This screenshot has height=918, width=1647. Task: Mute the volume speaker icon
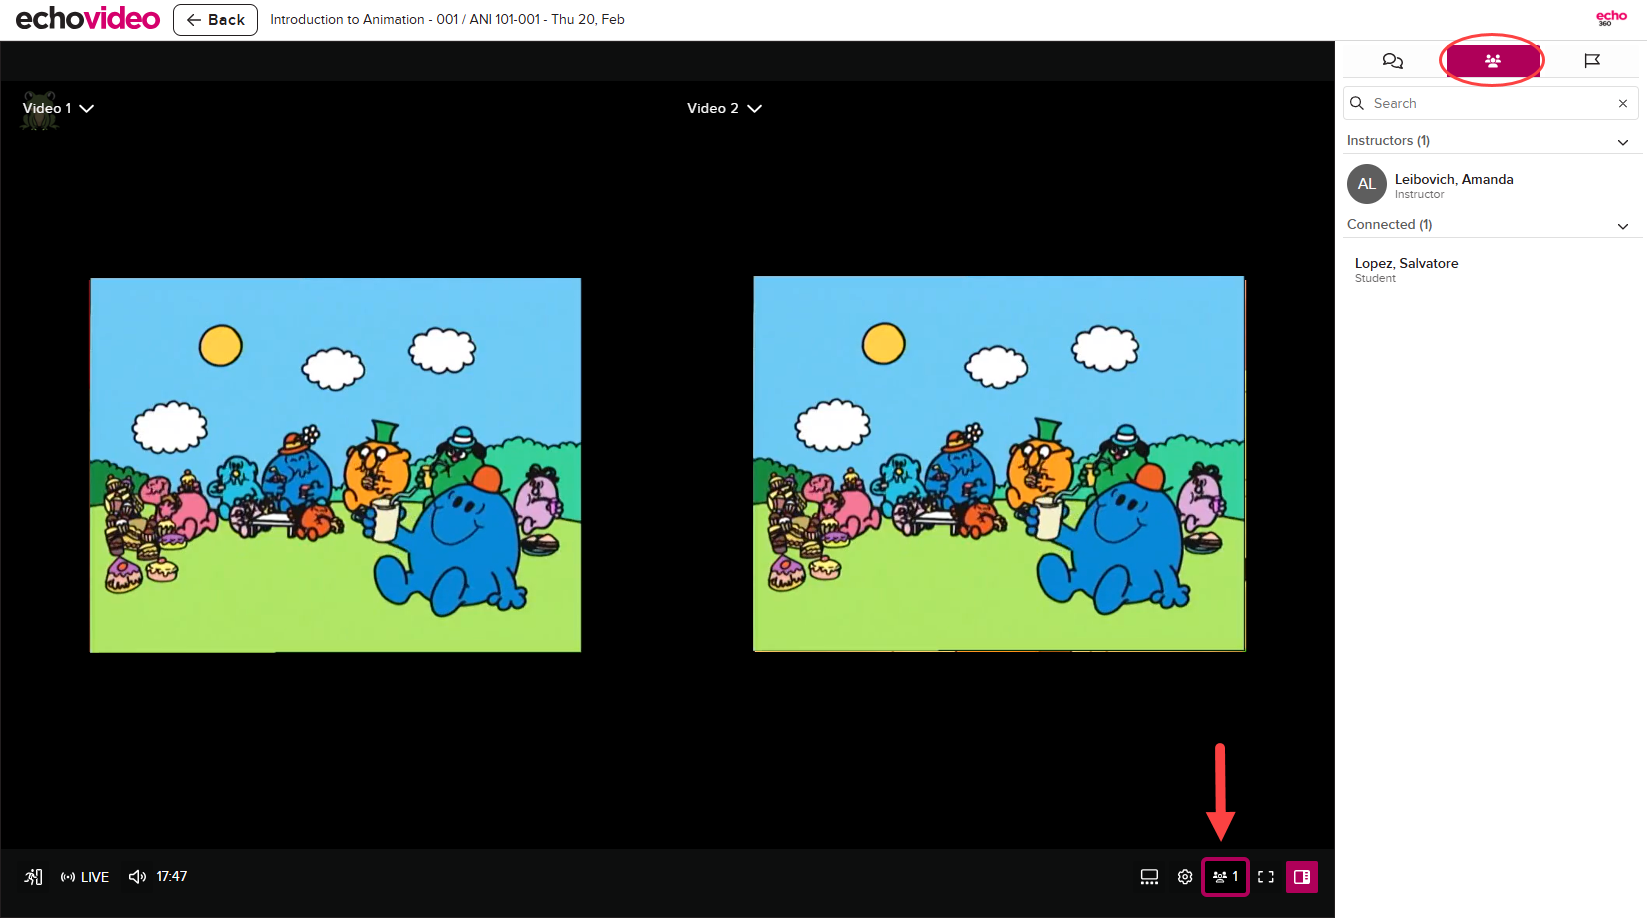[137, 877]
